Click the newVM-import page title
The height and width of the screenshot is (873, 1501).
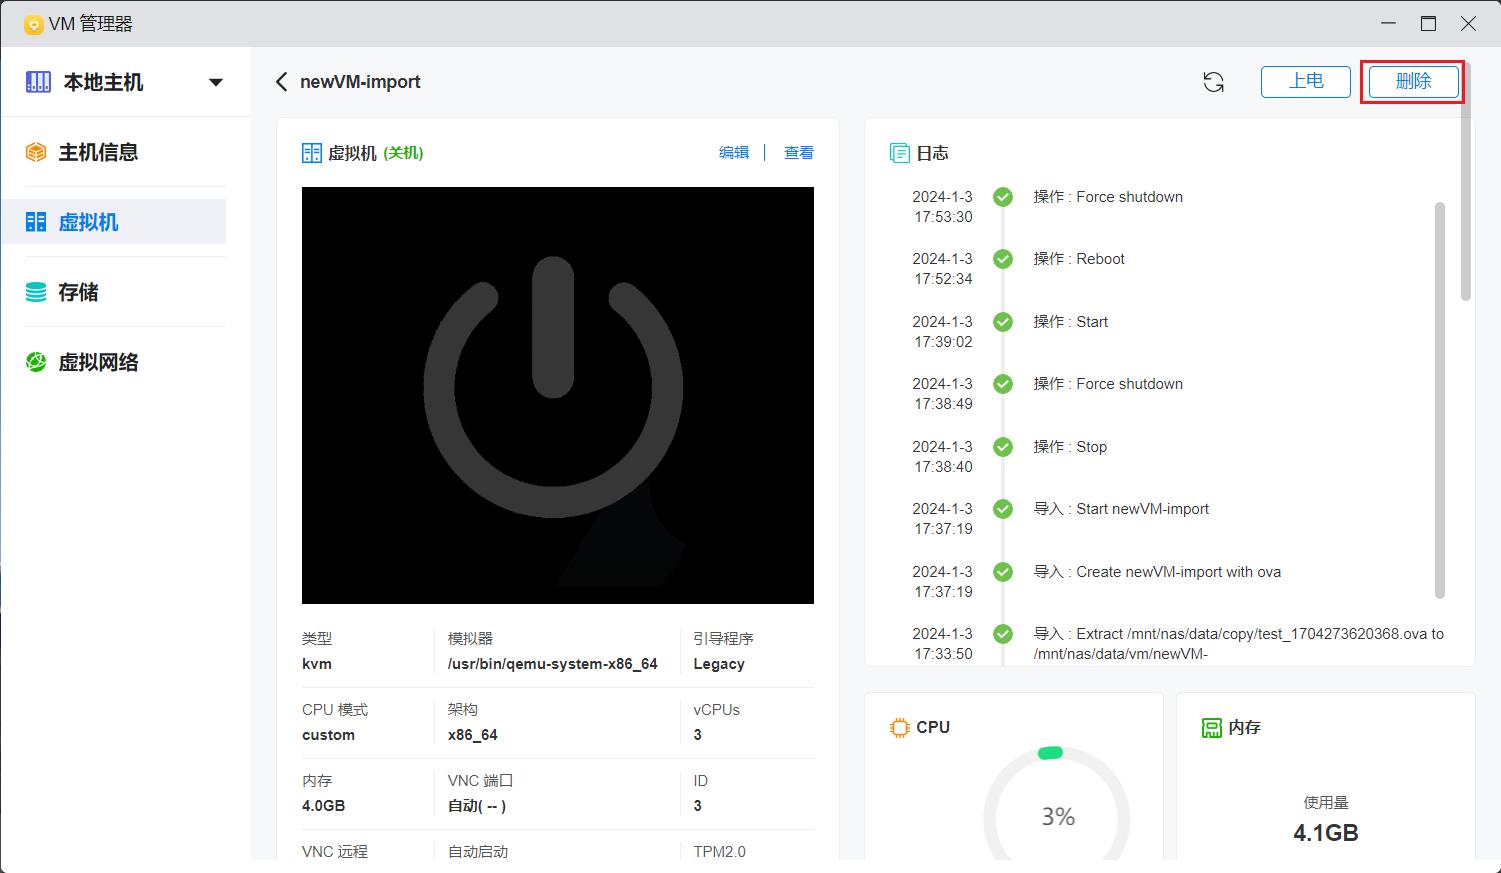coord(360,82)
